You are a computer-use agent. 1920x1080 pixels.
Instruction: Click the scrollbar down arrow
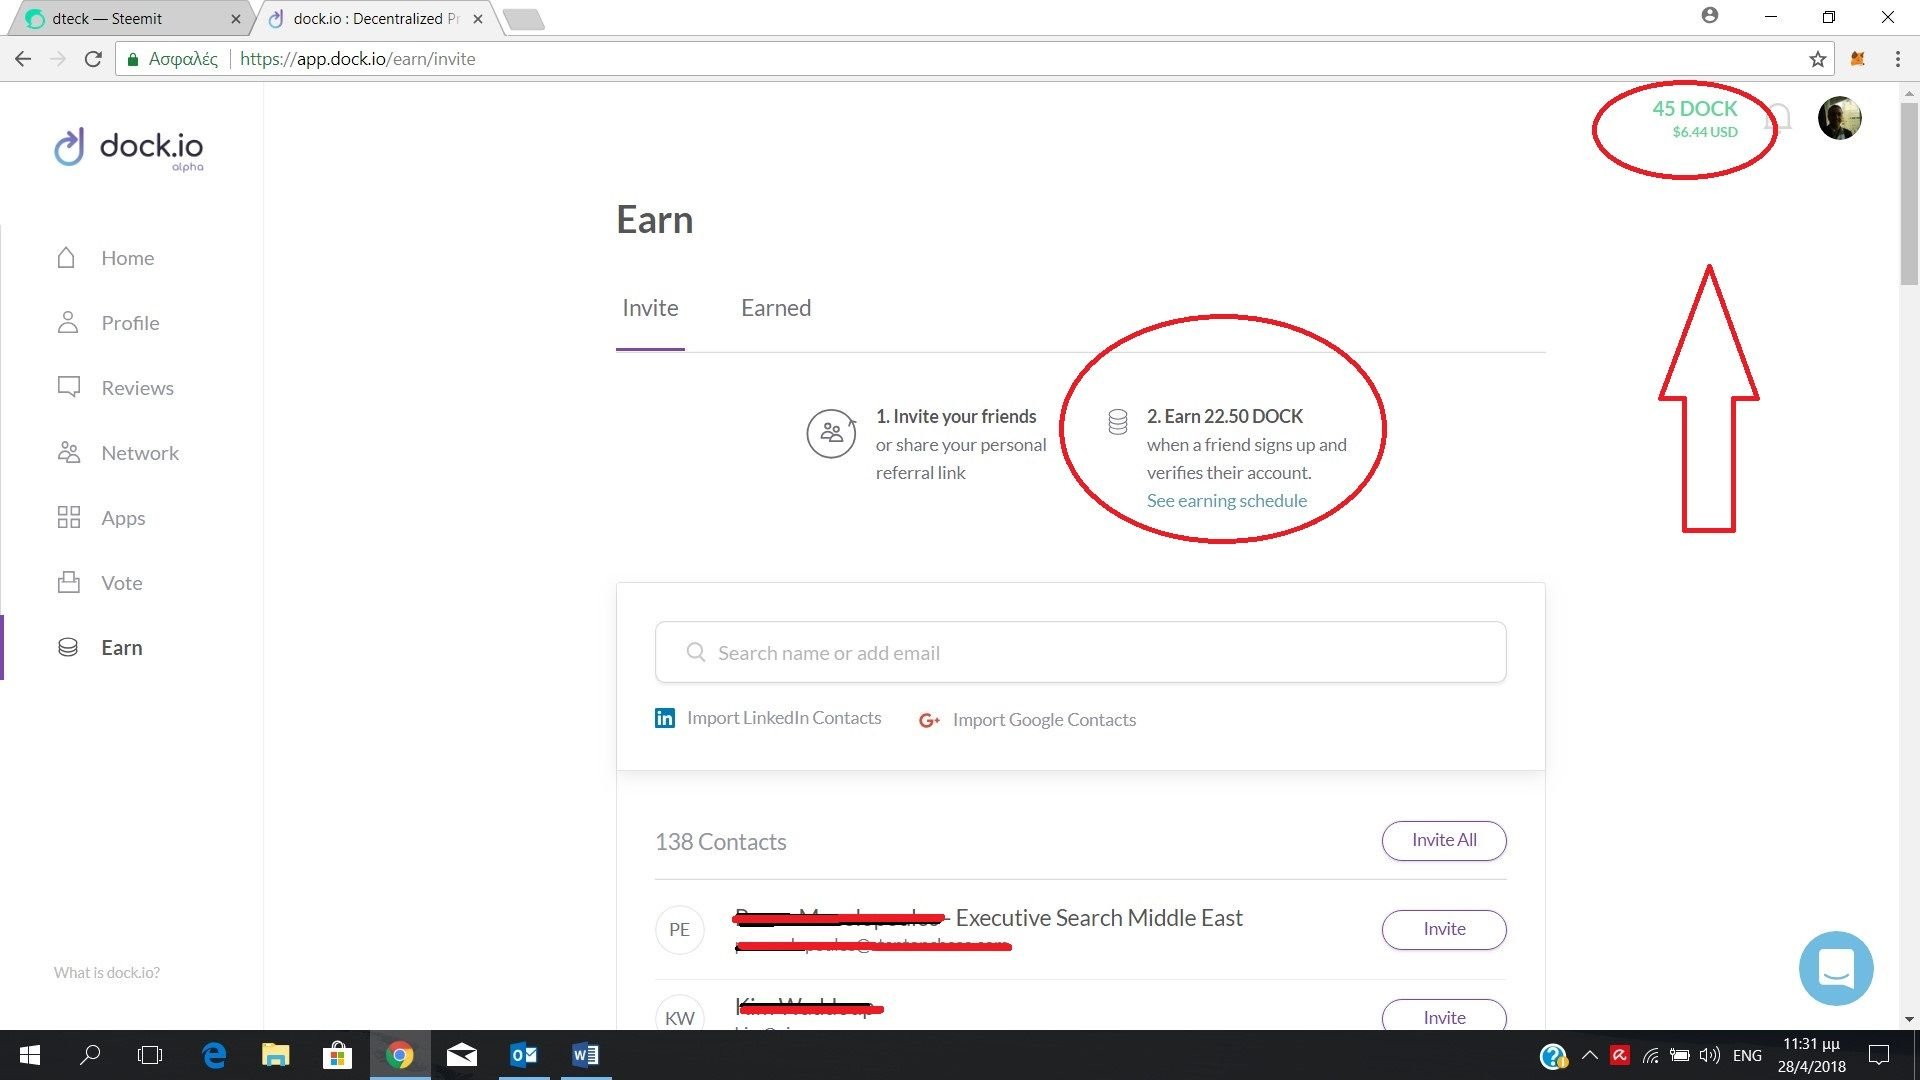point(1909,1019)
